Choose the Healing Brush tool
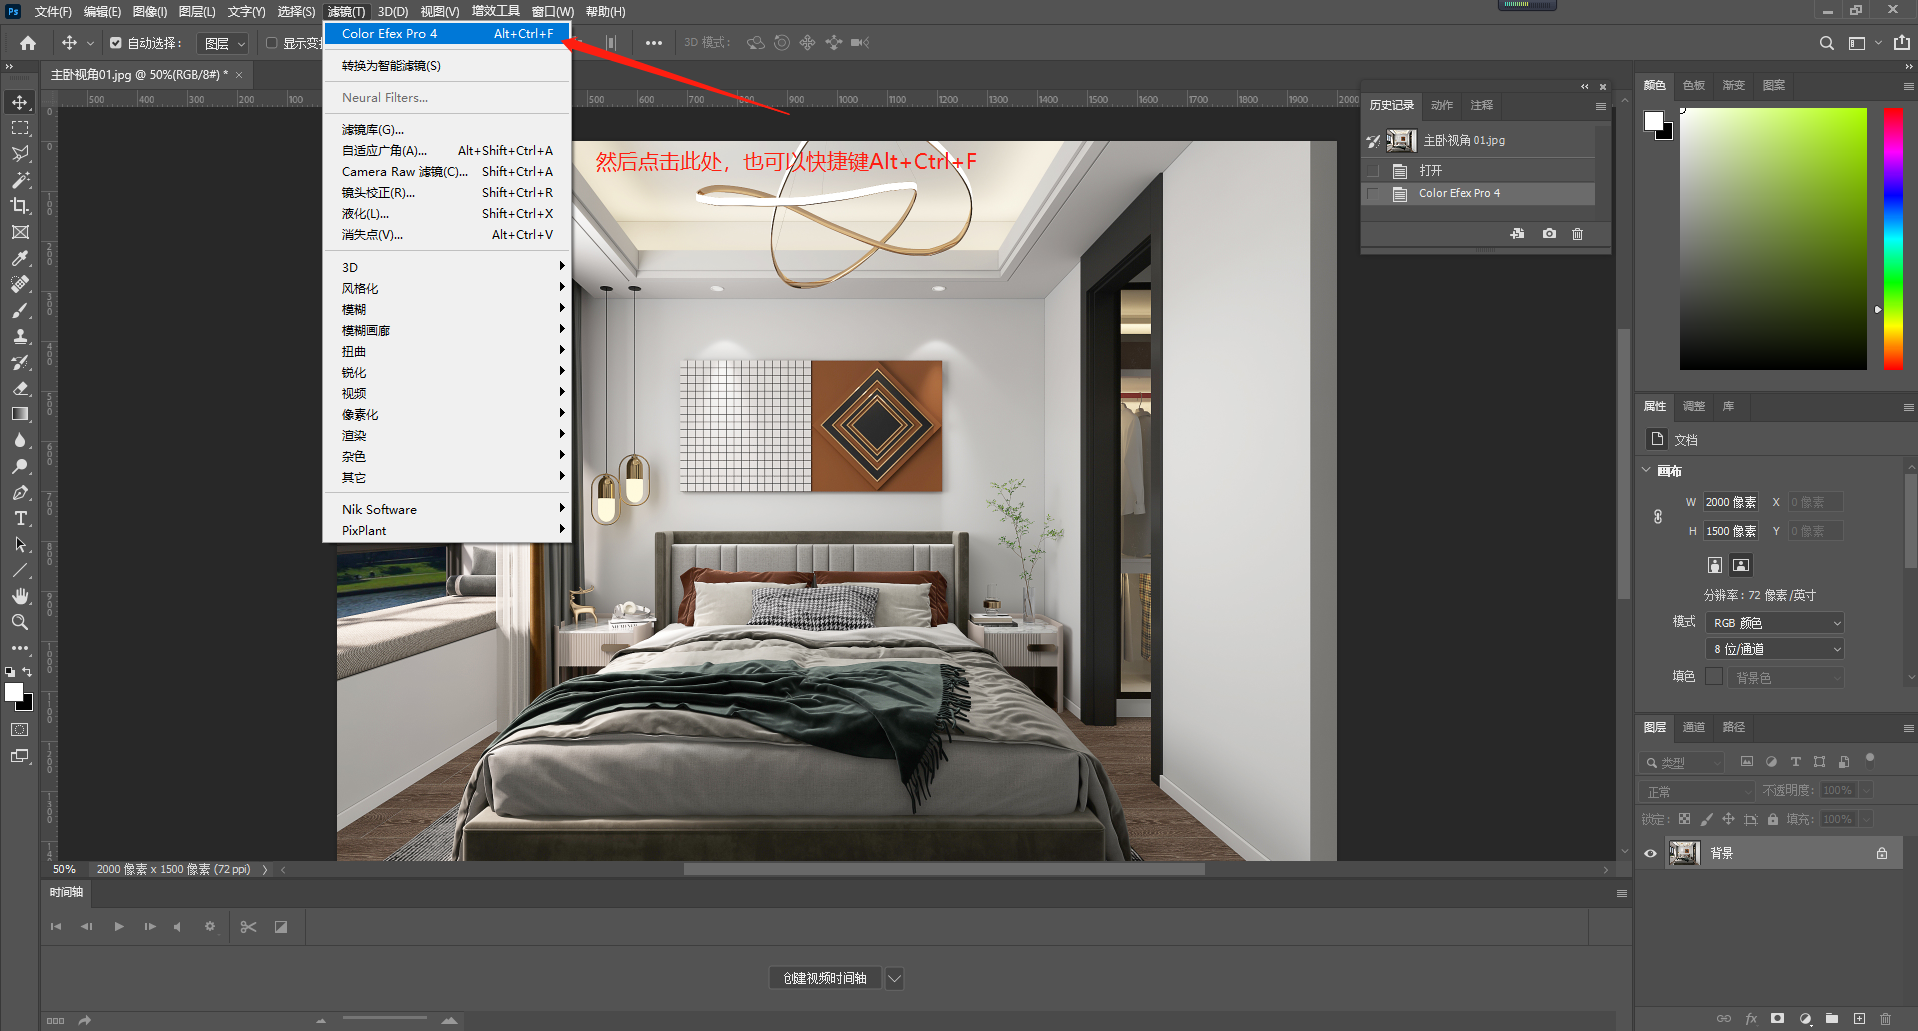 coord(20,284)
